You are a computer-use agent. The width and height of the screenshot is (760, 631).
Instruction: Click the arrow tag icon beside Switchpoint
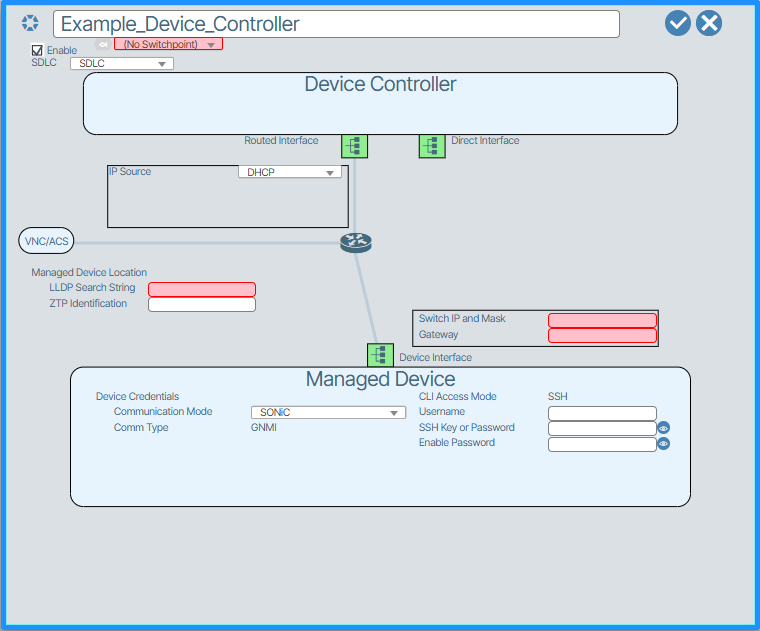tap(103, 44)
